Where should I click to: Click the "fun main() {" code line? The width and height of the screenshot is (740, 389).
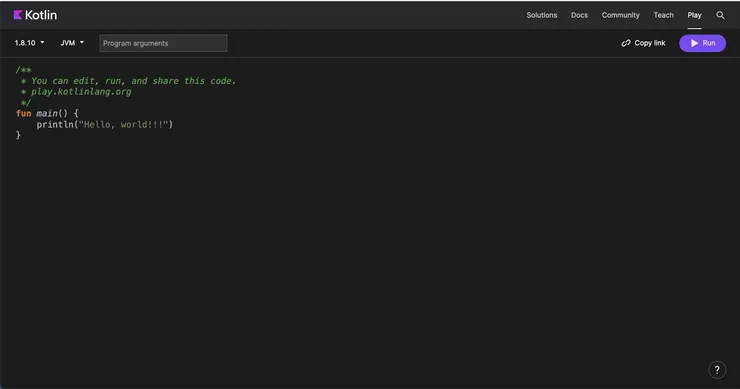coord(47,113)
